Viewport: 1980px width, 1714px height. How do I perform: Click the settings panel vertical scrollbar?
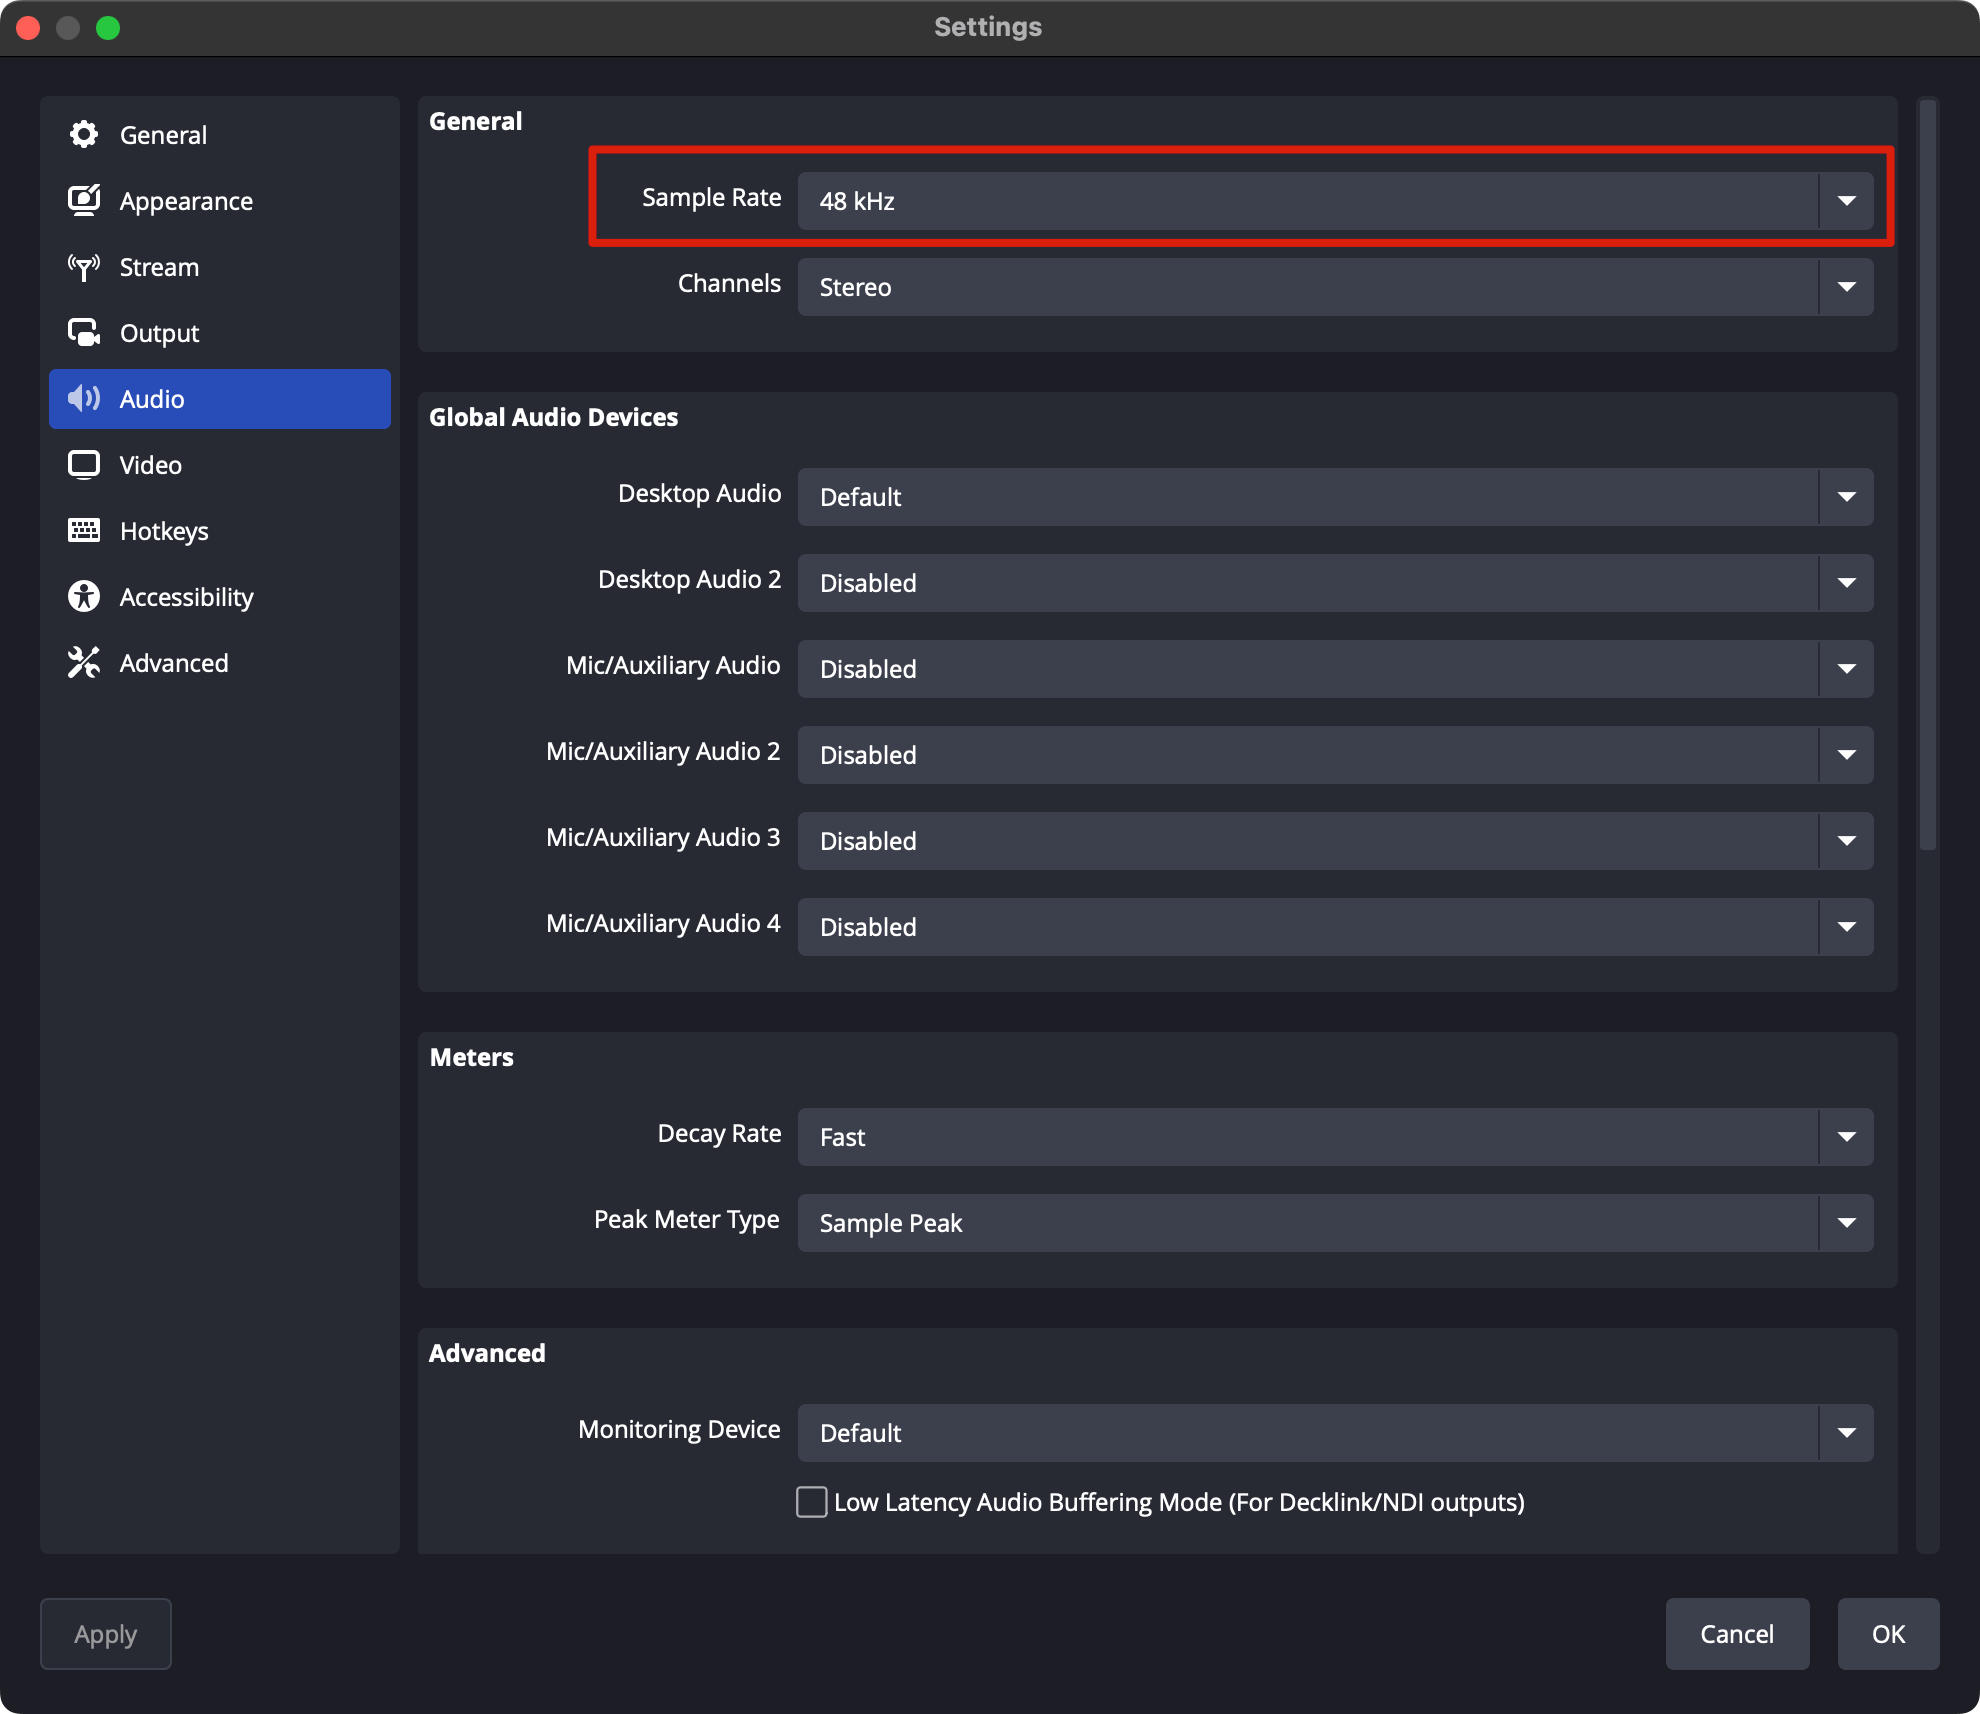tap(1928, 475)
